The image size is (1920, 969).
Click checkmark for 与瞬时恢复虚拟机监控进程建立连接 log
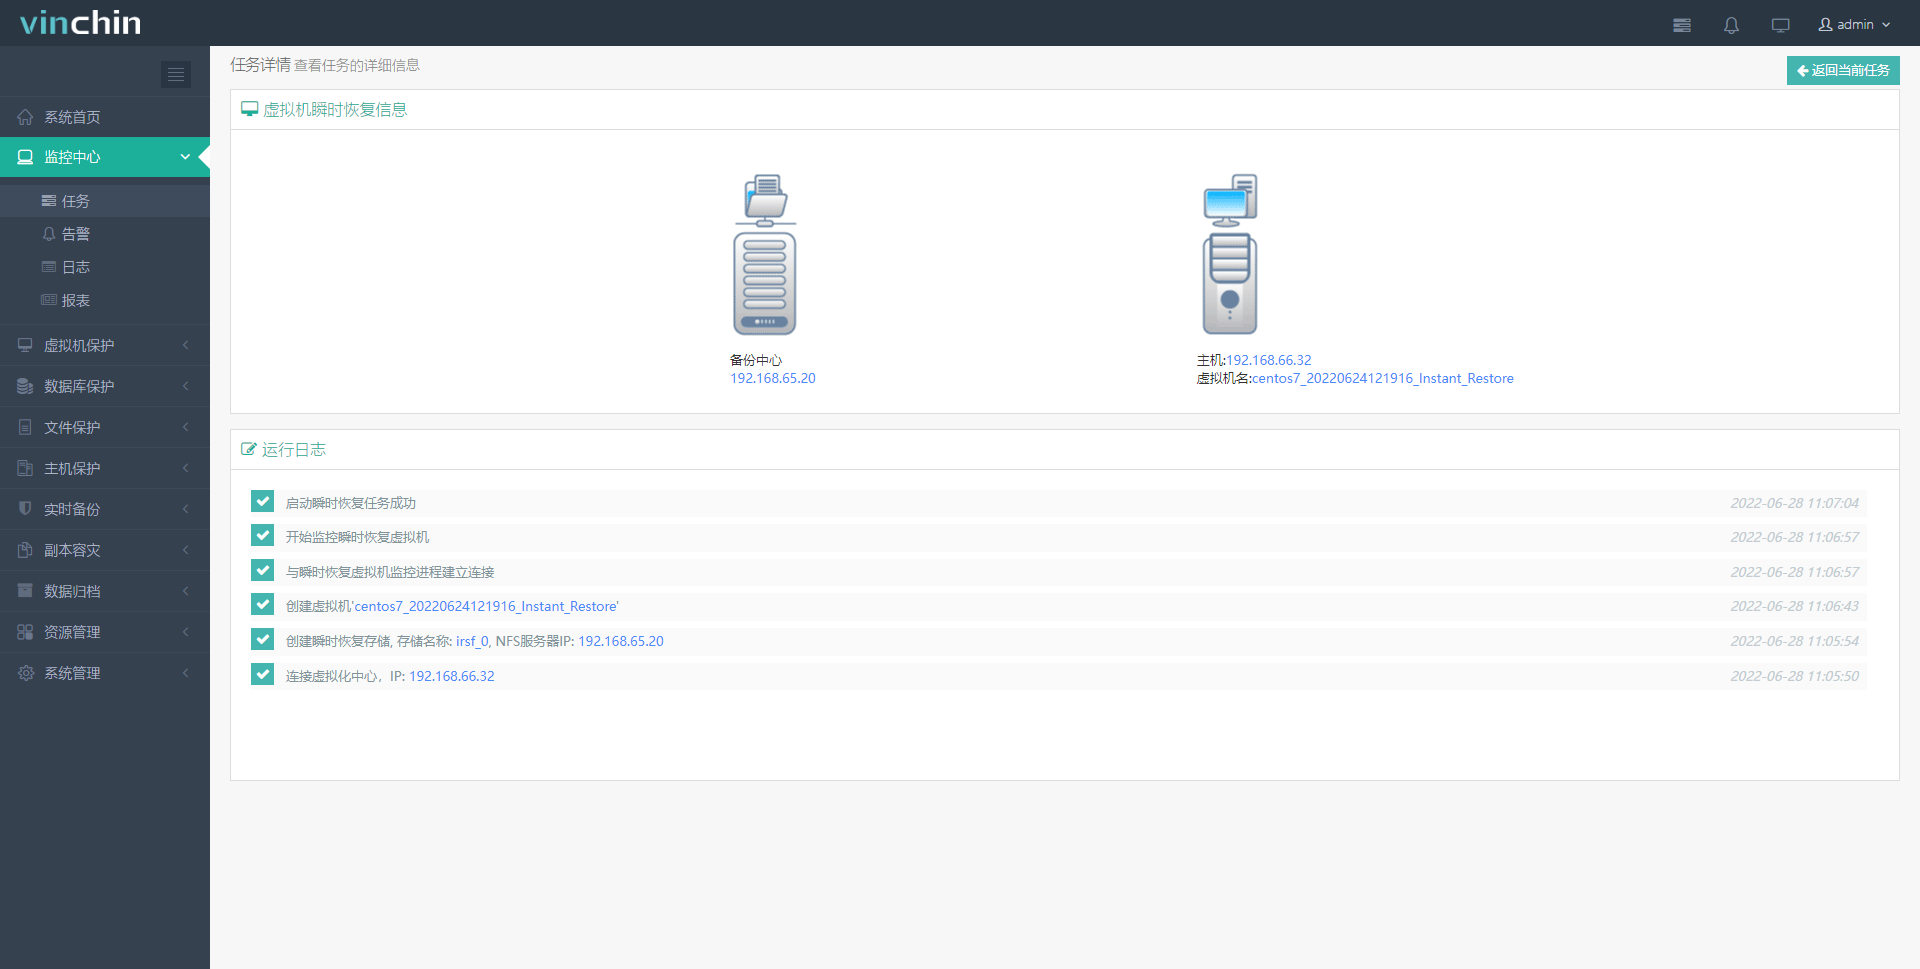tap(263, 570)
